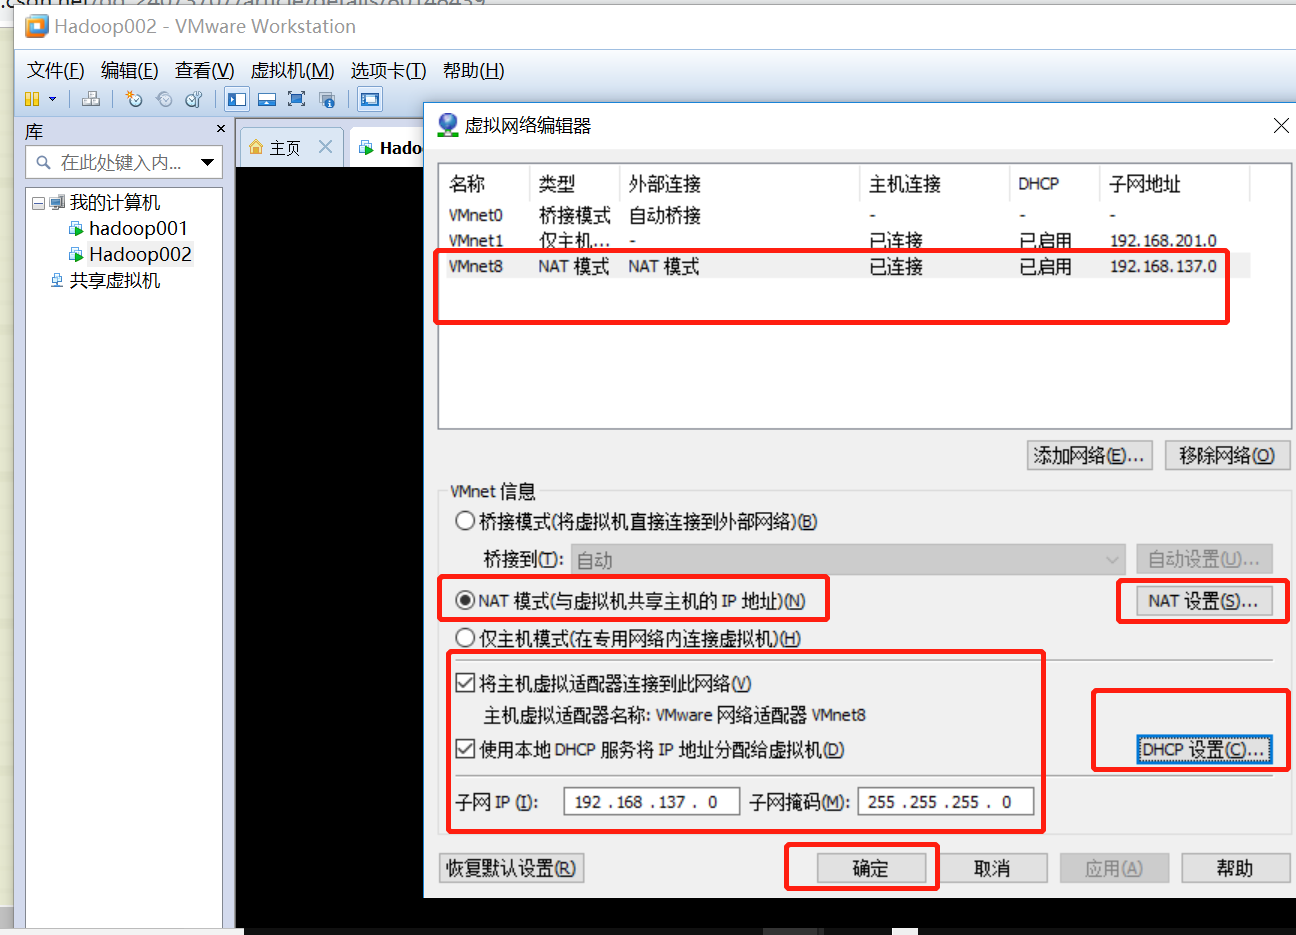Click the console view toolbar icon
Viewport: 1296px width, 935px height.
pyautogui.click(x=370, y=99)
